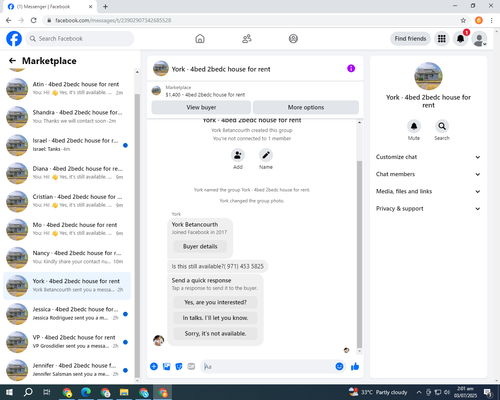Reload the browser page
The height and width of the screenshot is (400, 500).
34,20
